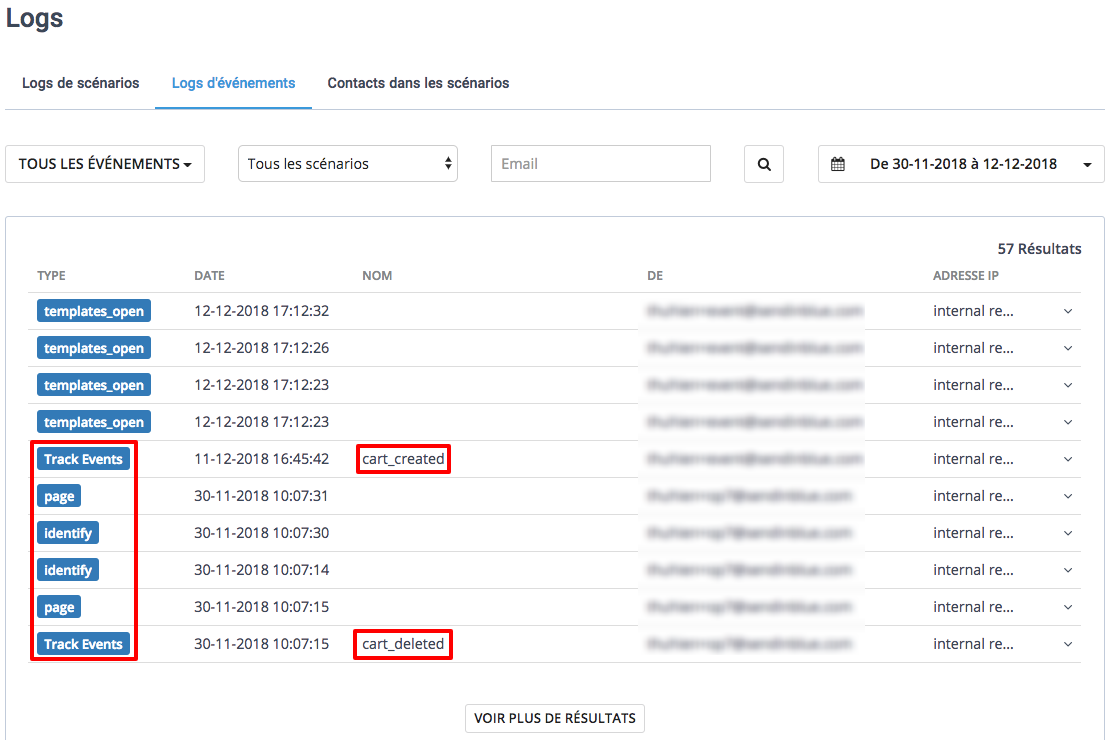Click page badge at 10:07:31
Image resolution: width=1110 pixels, height=740 pixels.
tap(59, 496)
